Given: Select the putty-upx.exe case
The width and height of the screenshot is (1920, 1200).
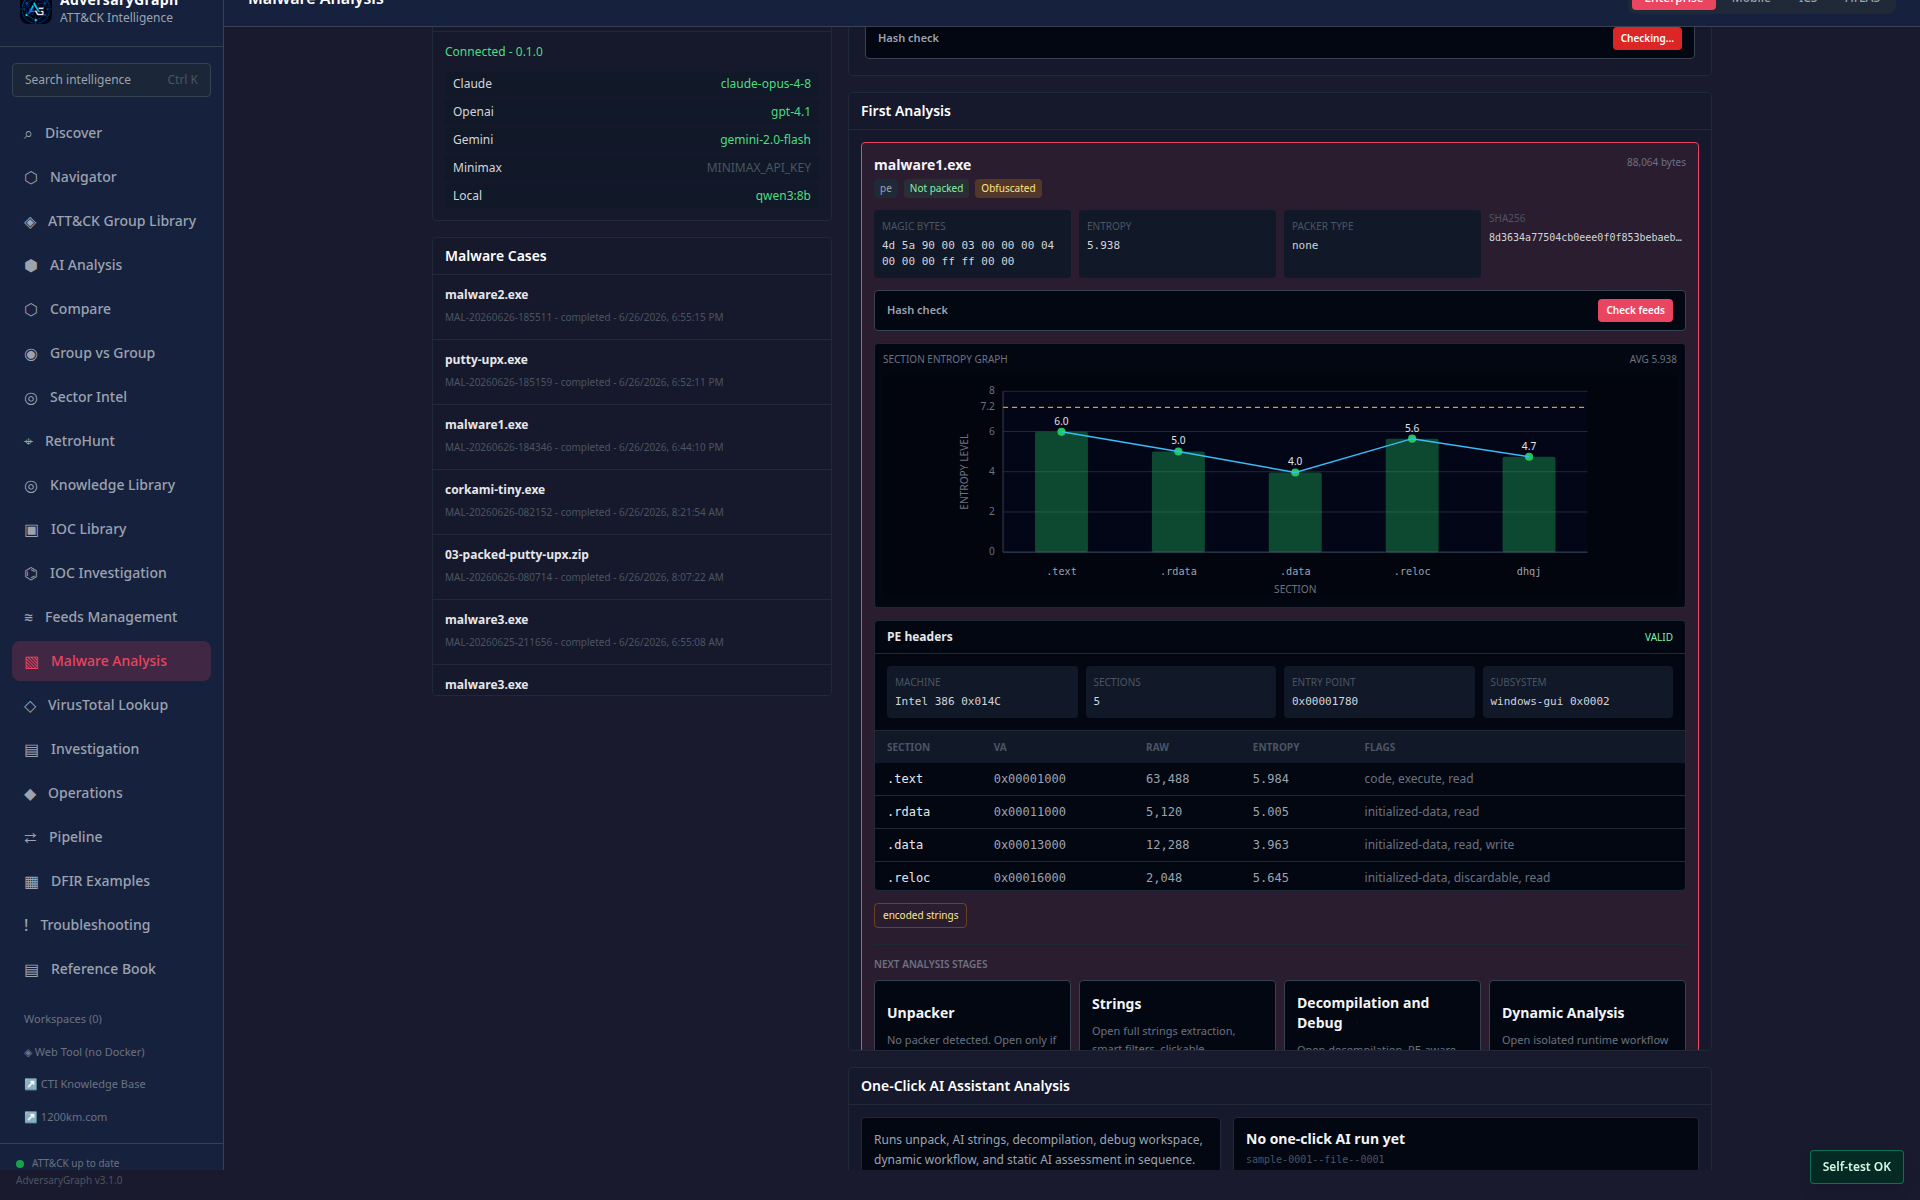Looking at the screenshot, I should point(631,372).
